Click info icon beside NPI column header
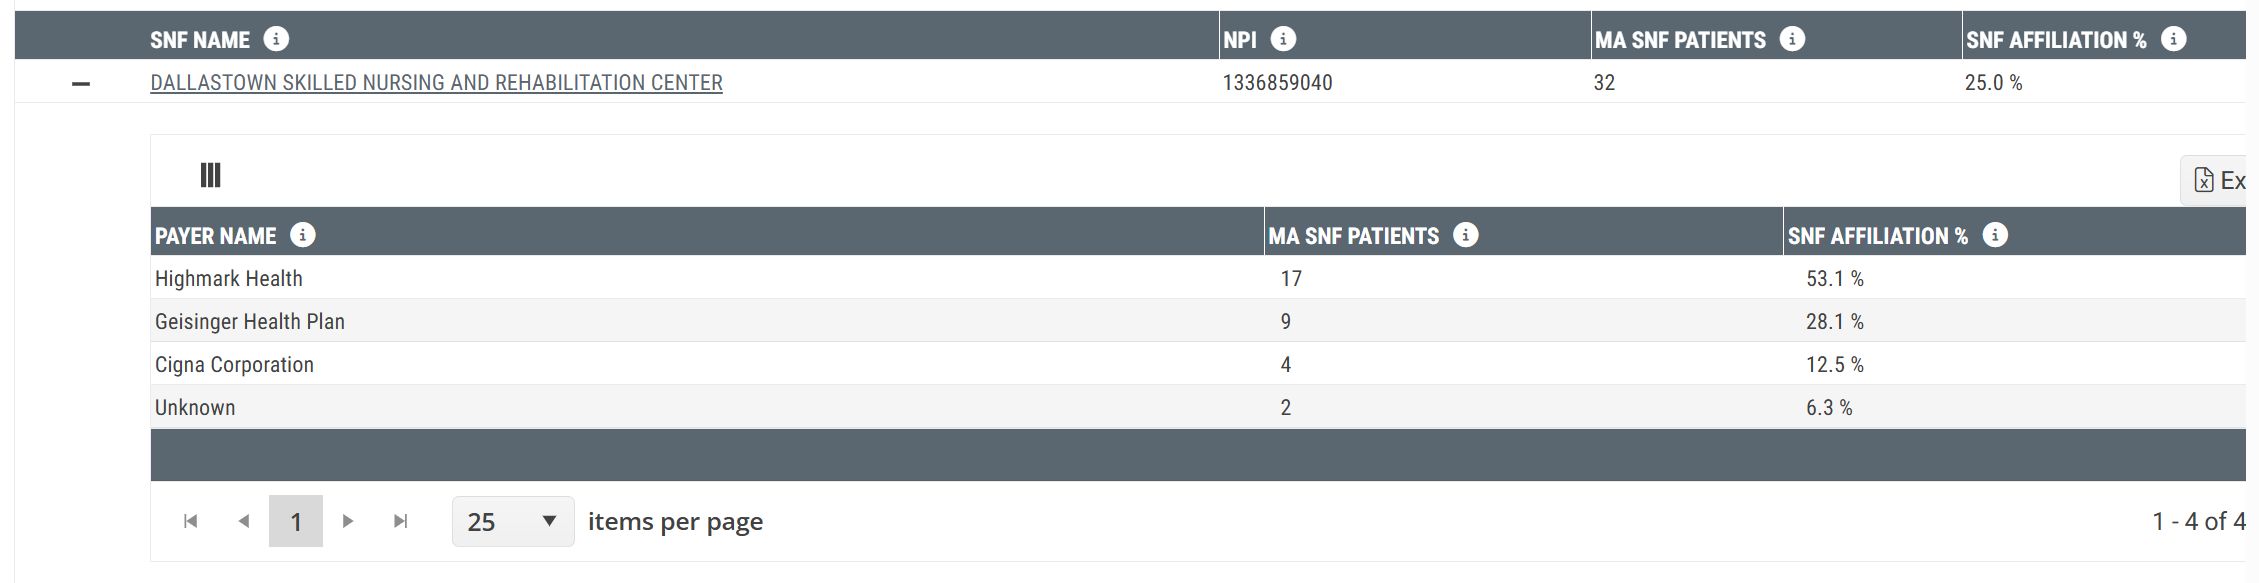Image resolution: width=2259 pixels, height=583 pixels. 1283,39
